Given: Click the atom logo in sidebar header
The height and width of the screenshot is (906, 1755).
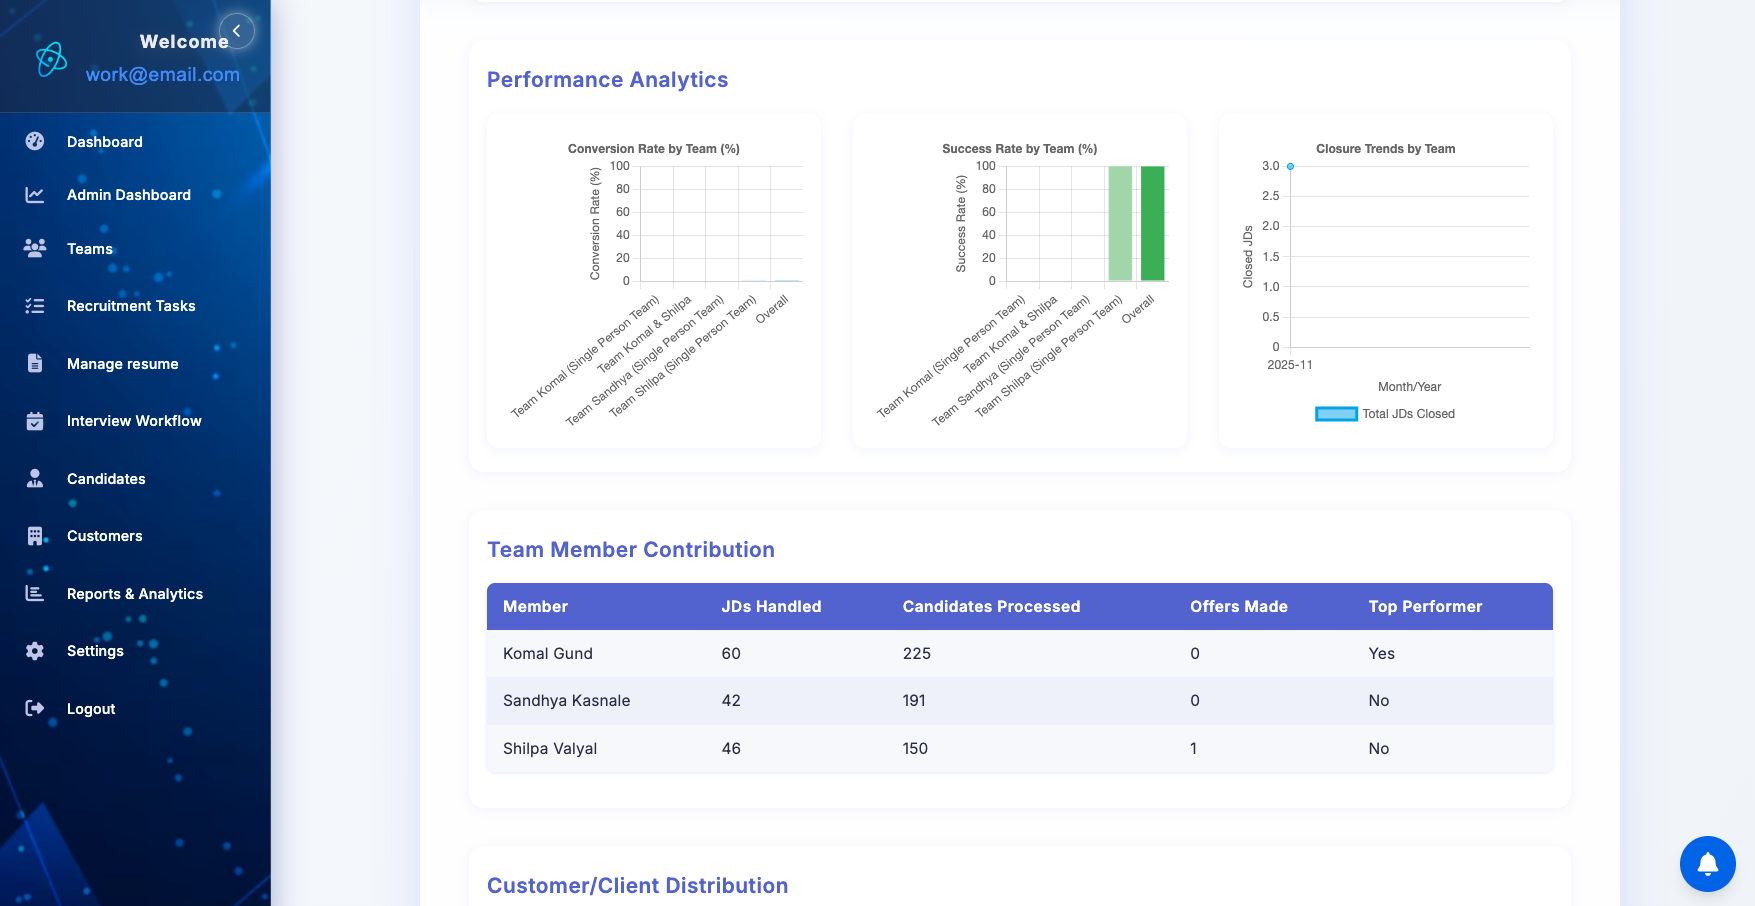Looking at the screenshot, I should click(51, 60).
